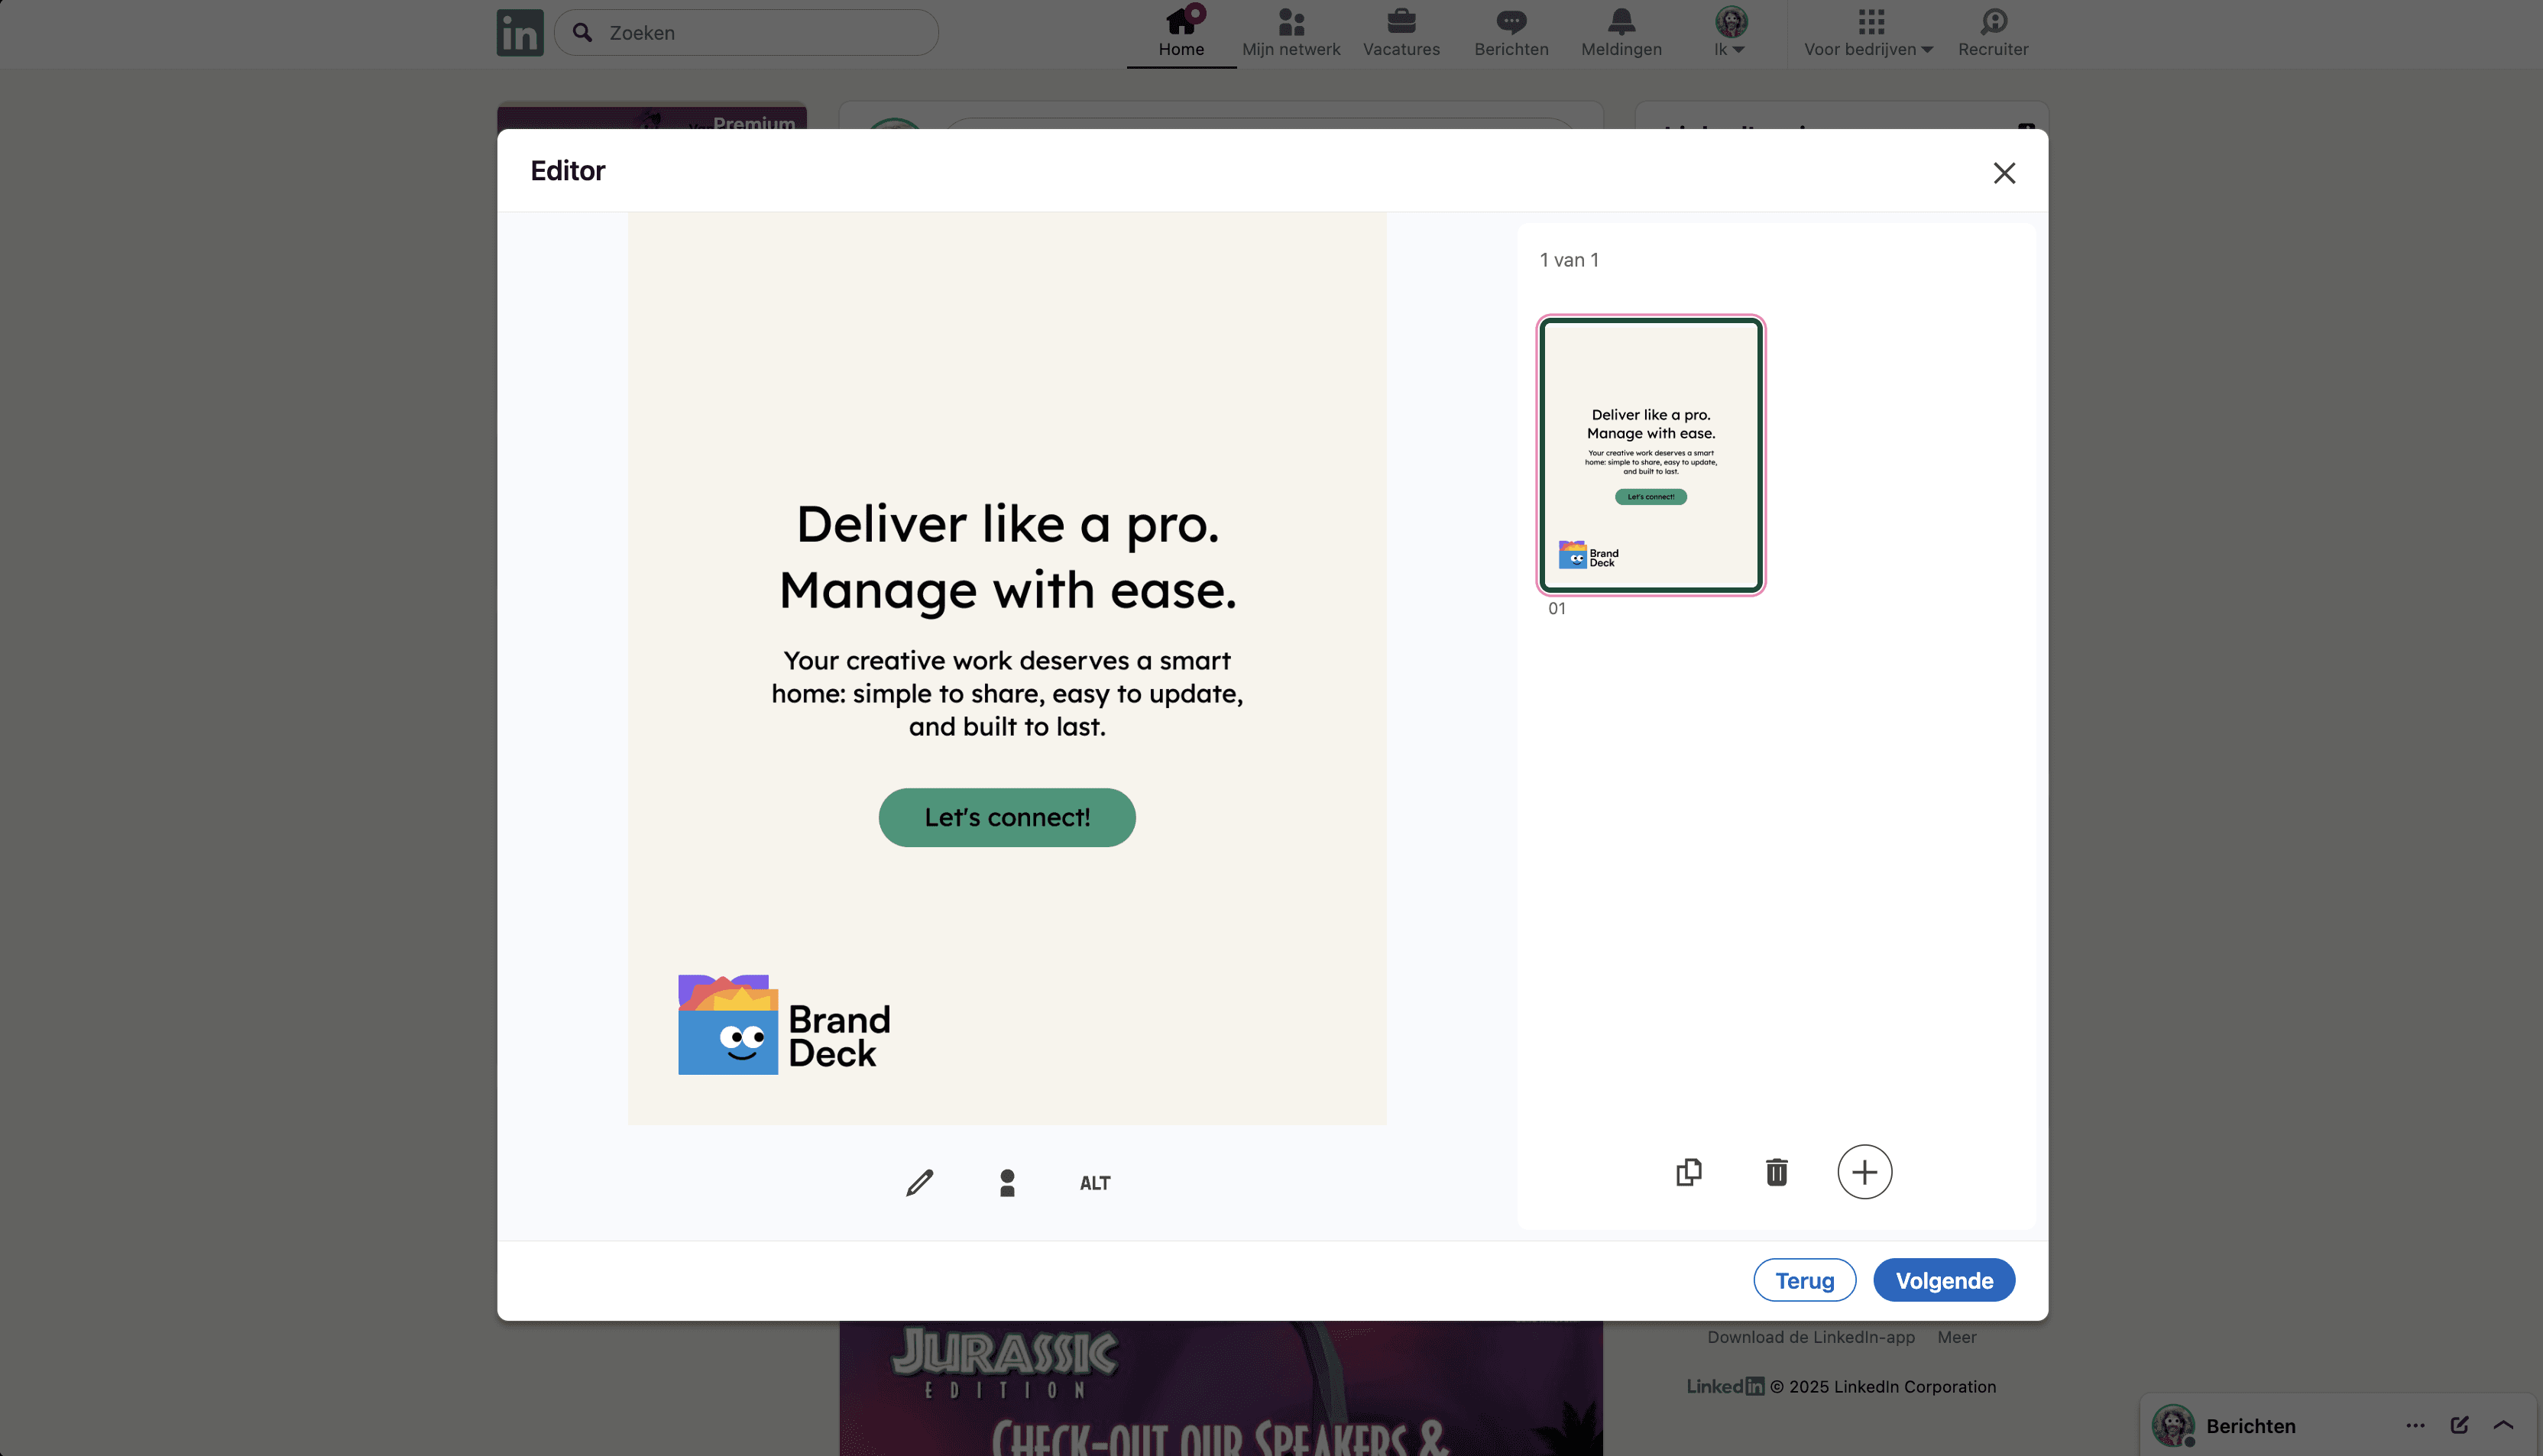
Task: Delete slide with trash icon
Action: tap(1776, 1171)
